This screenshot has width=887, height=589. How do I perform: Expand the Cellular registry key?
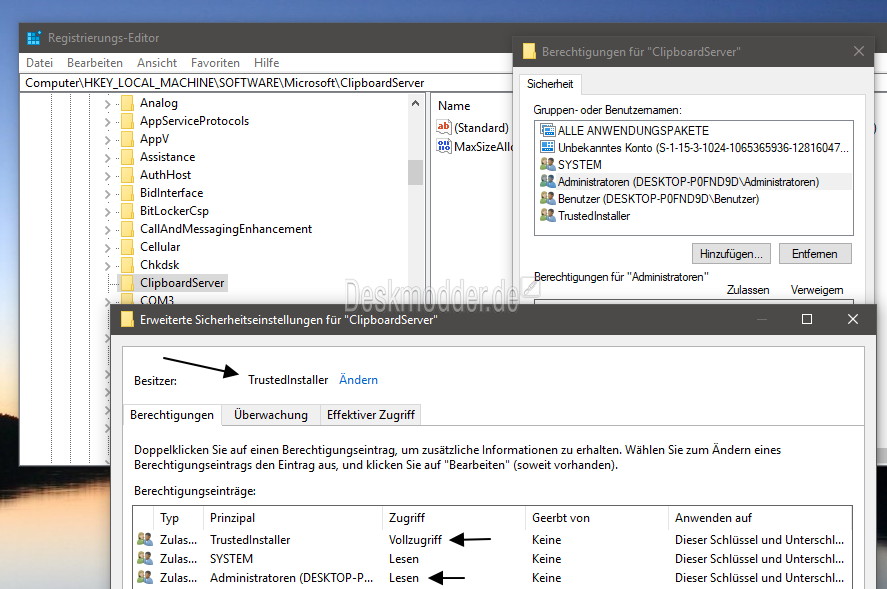(107, 248)
